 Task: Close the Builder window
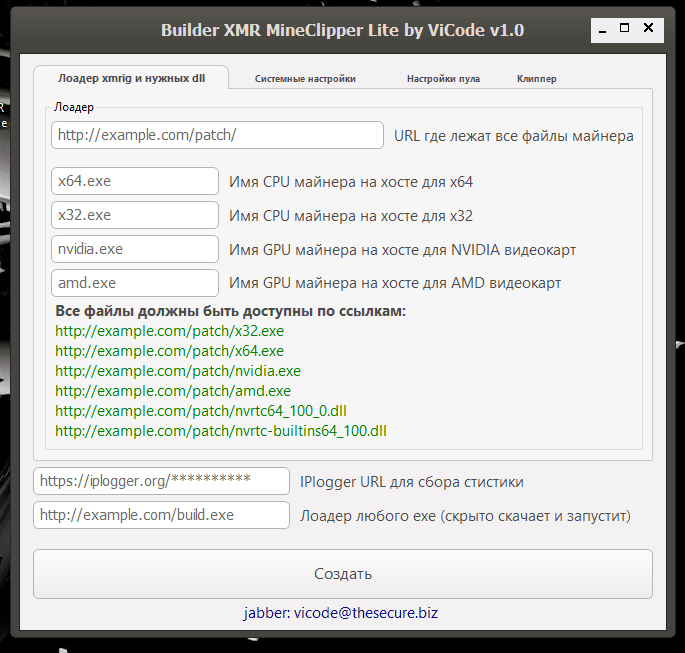[x=648, y=28]
